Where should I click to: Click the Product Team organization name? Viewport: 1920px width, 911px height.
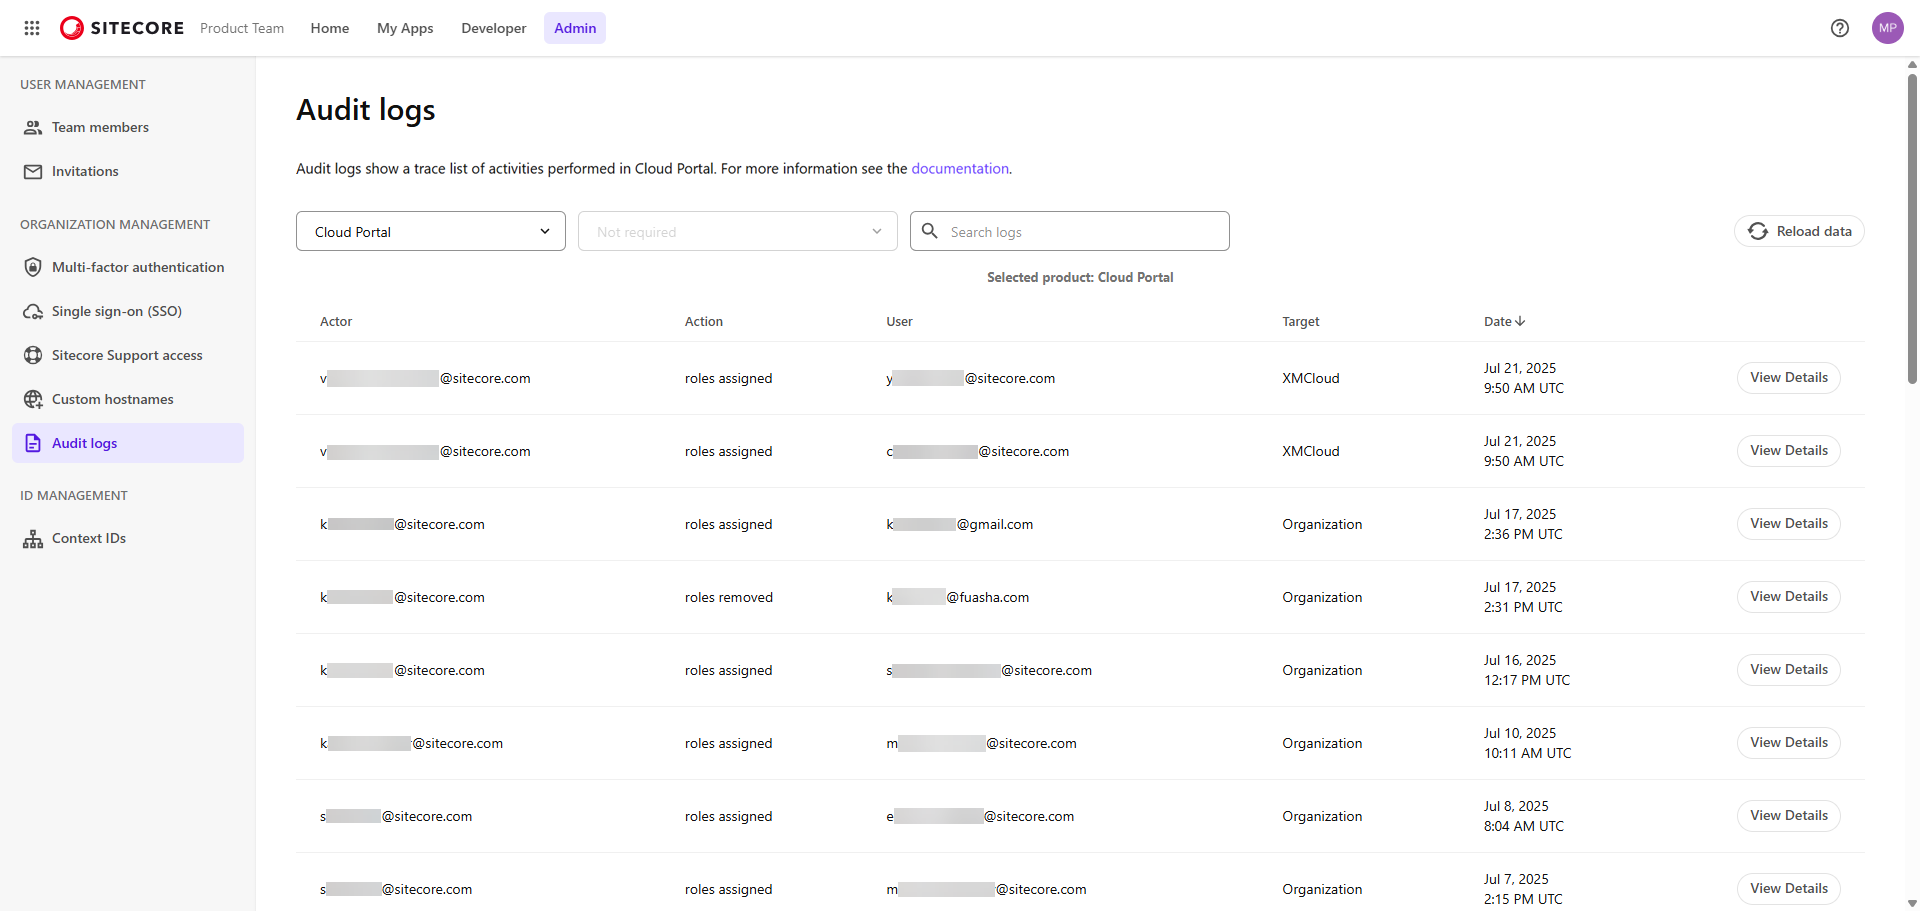pyautogui.click(x=242, y=28)
